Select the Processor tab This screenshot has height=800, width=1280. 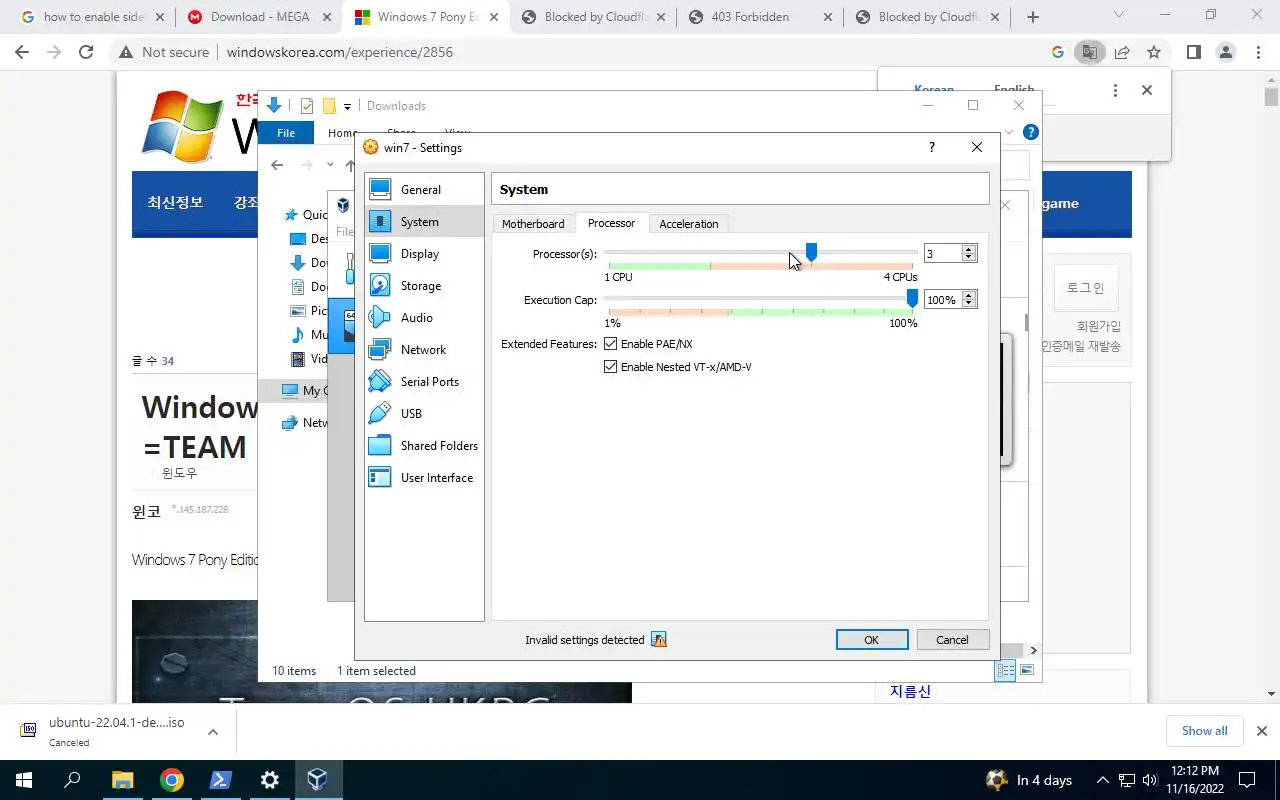coord(611,223)
